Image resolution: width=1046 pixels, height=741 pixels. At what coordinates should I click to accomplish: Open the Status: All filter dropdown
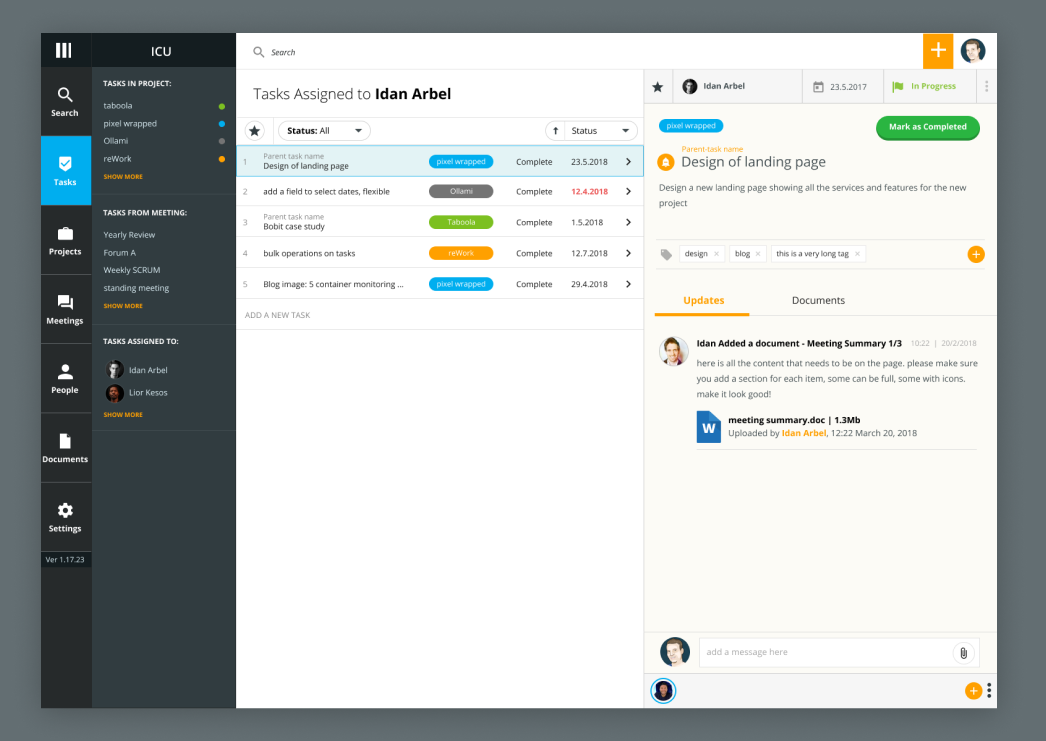point(323,130)
